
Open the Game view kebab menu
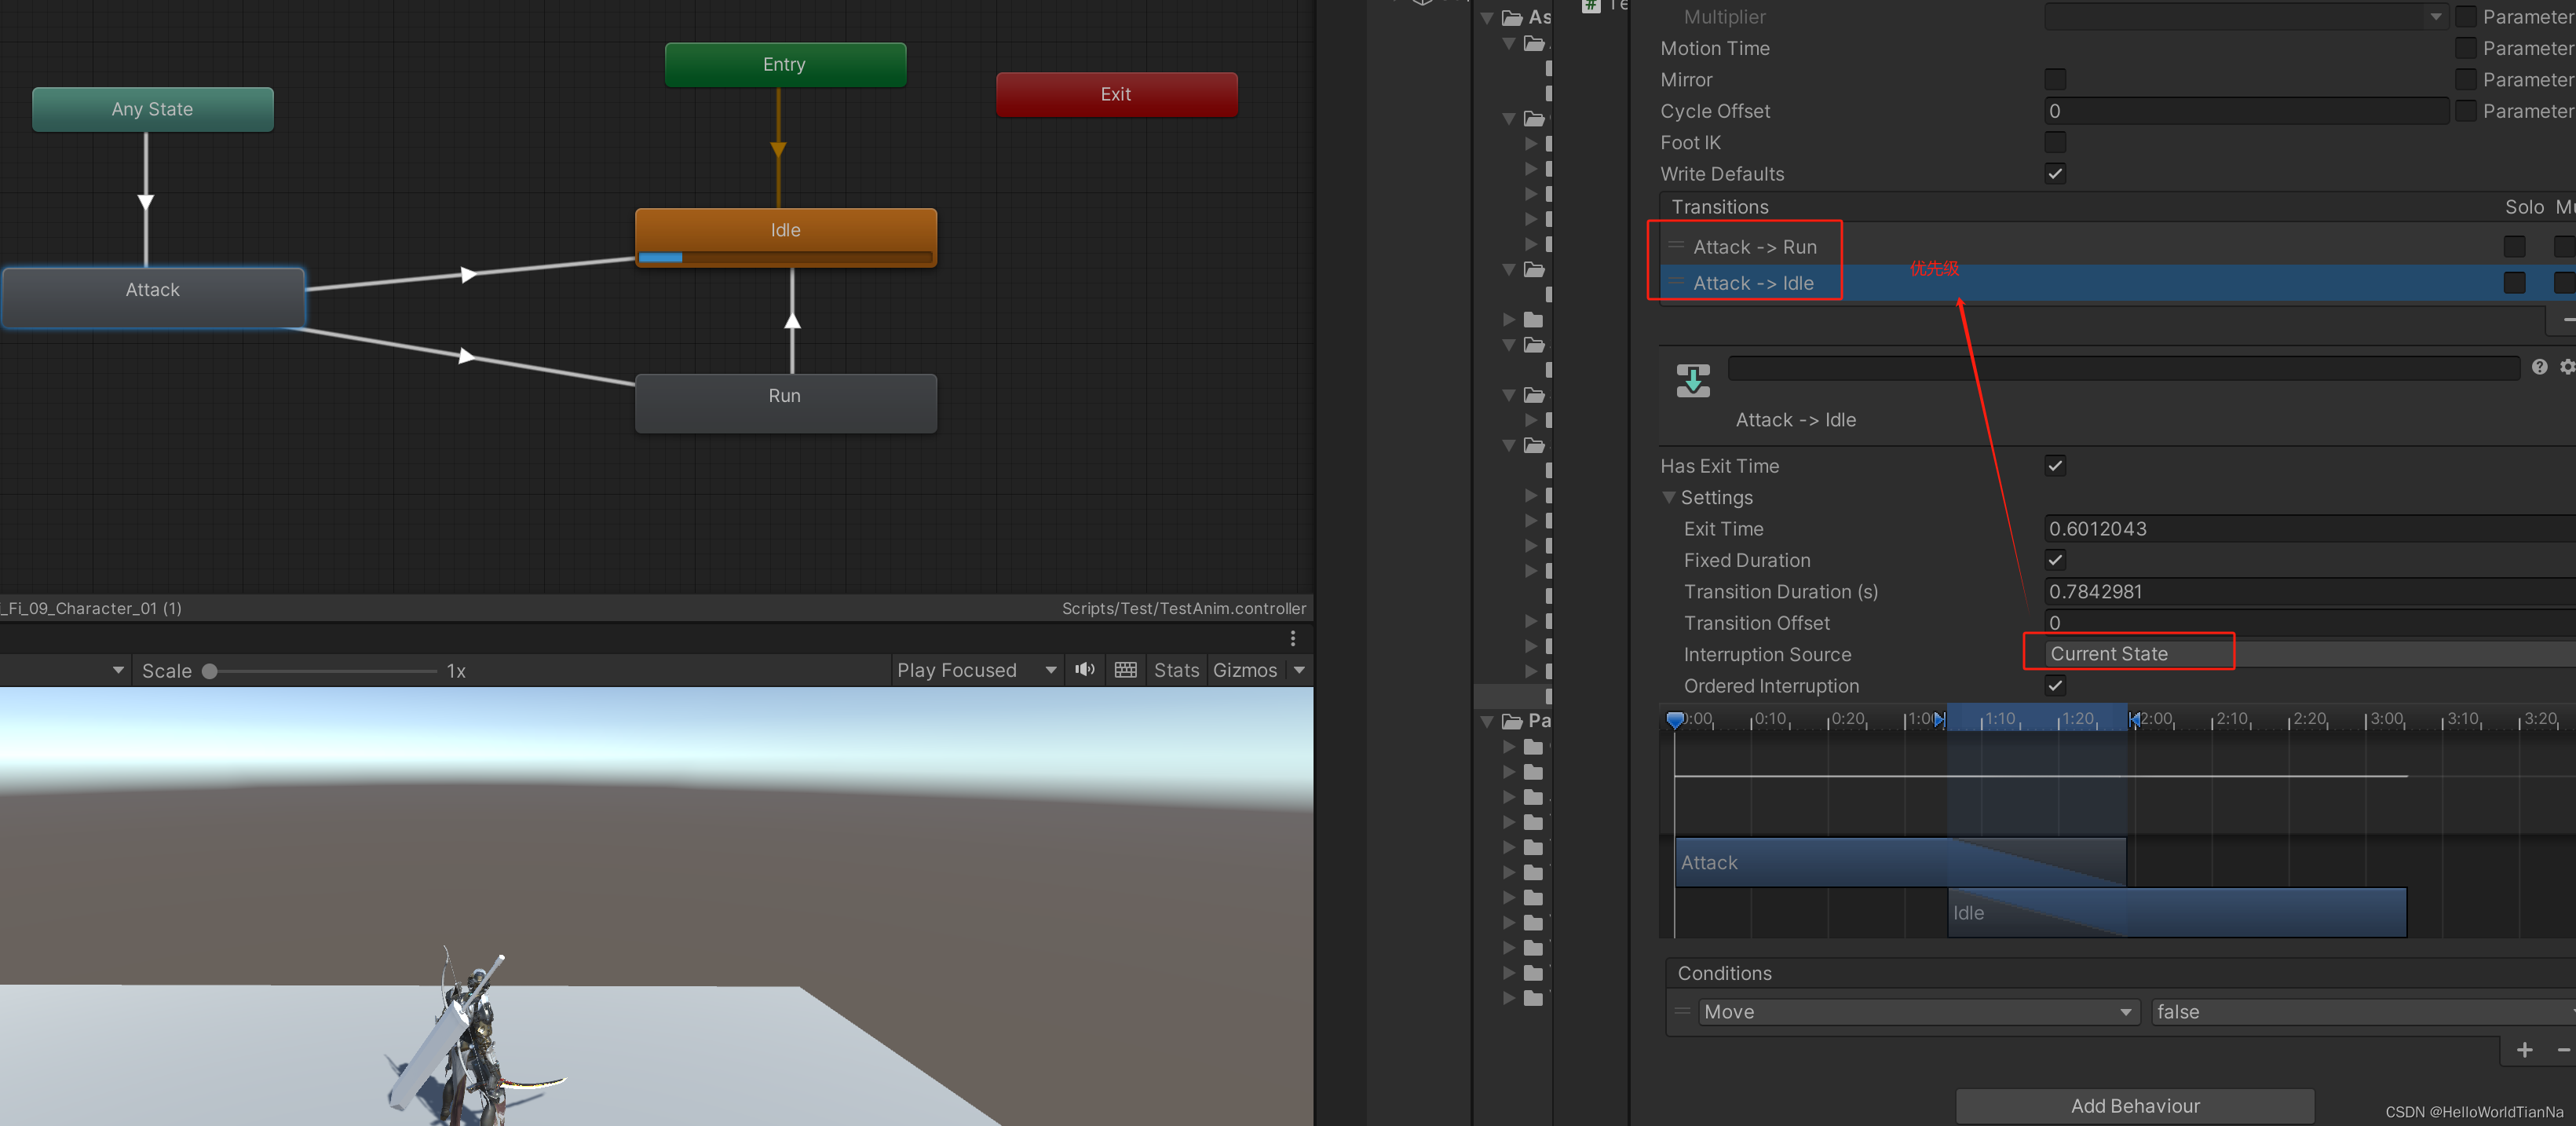(1293, 638)
